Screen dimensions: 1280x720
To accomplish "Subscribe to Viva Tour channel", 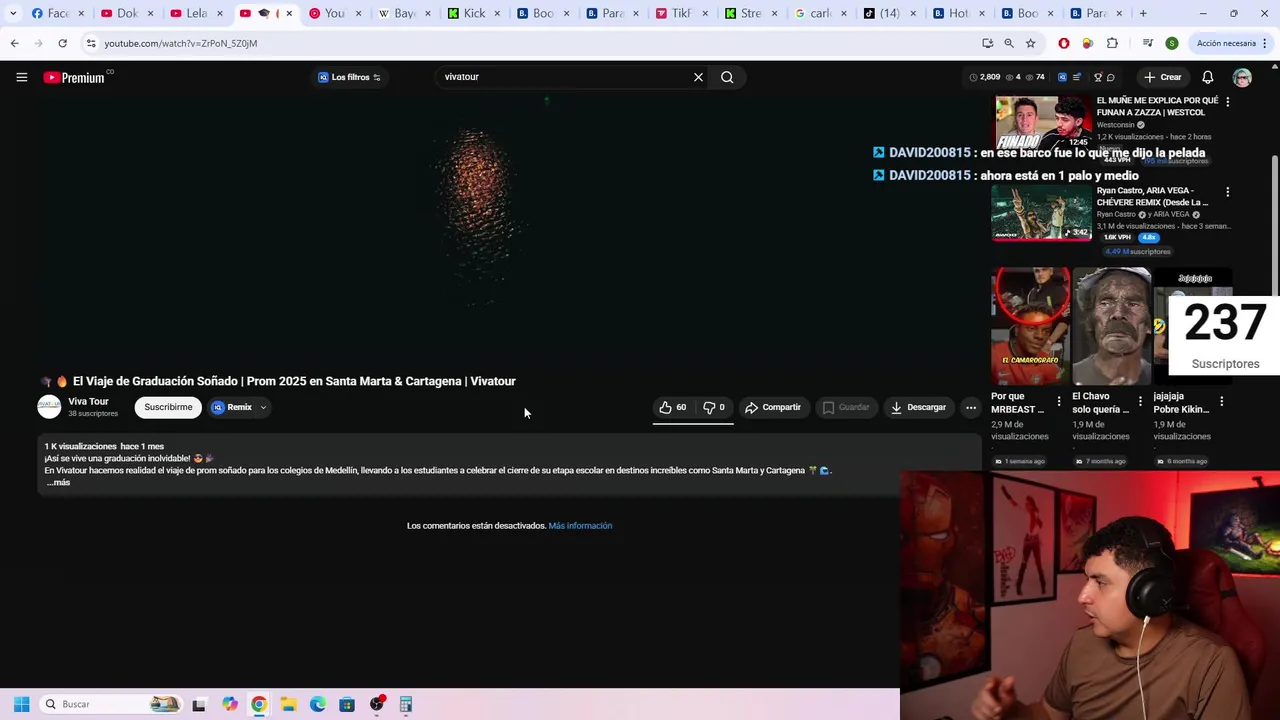I will 168,407.
